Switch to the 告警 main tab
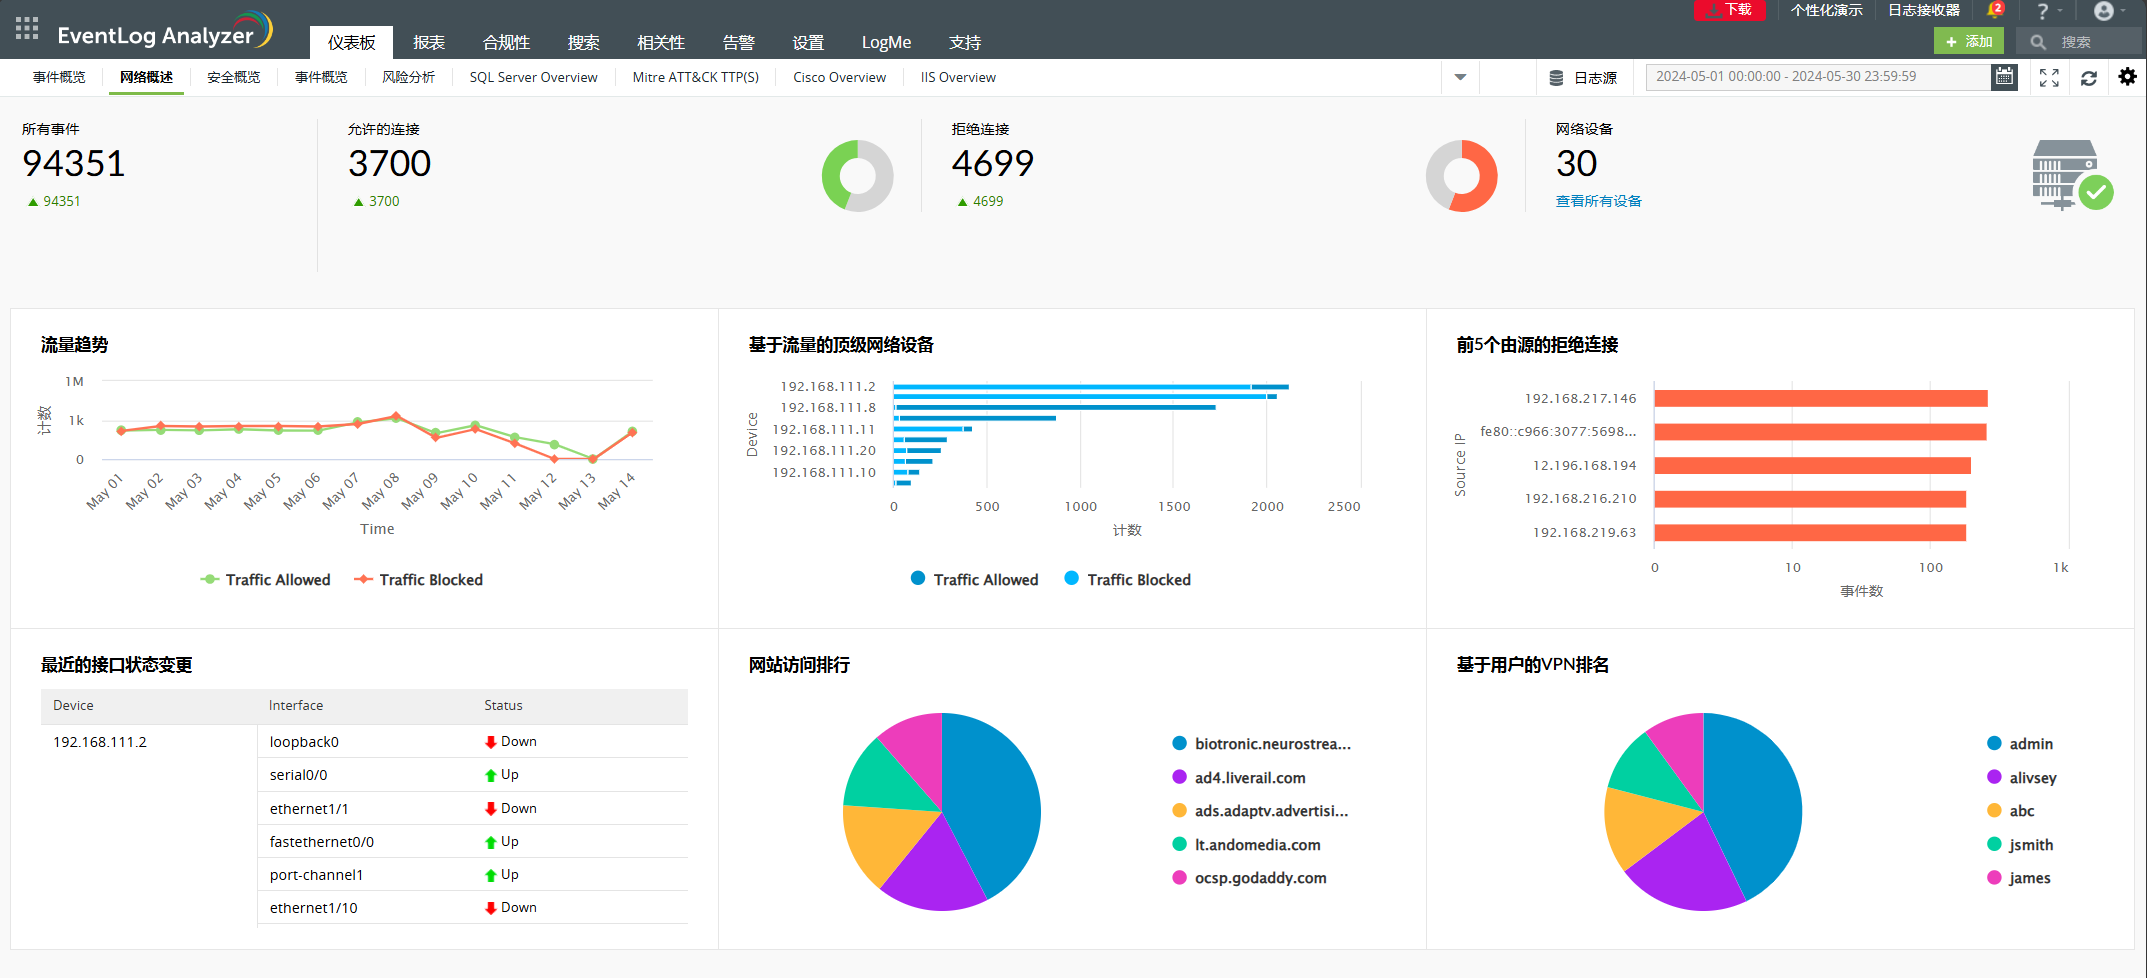 pyautogui.click(x=738, y=43)
